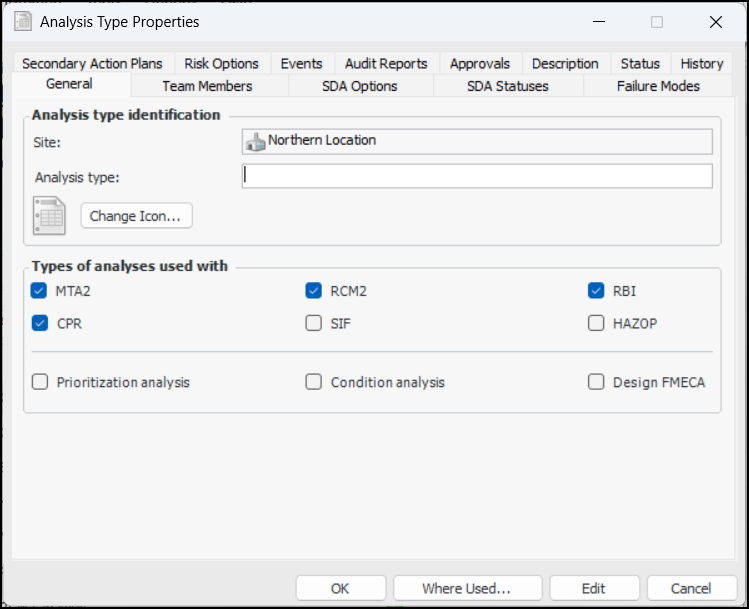Enable the HAZOP checkbox
The image size is (749, 609).
pyautogui.click(x=596, y=324)
